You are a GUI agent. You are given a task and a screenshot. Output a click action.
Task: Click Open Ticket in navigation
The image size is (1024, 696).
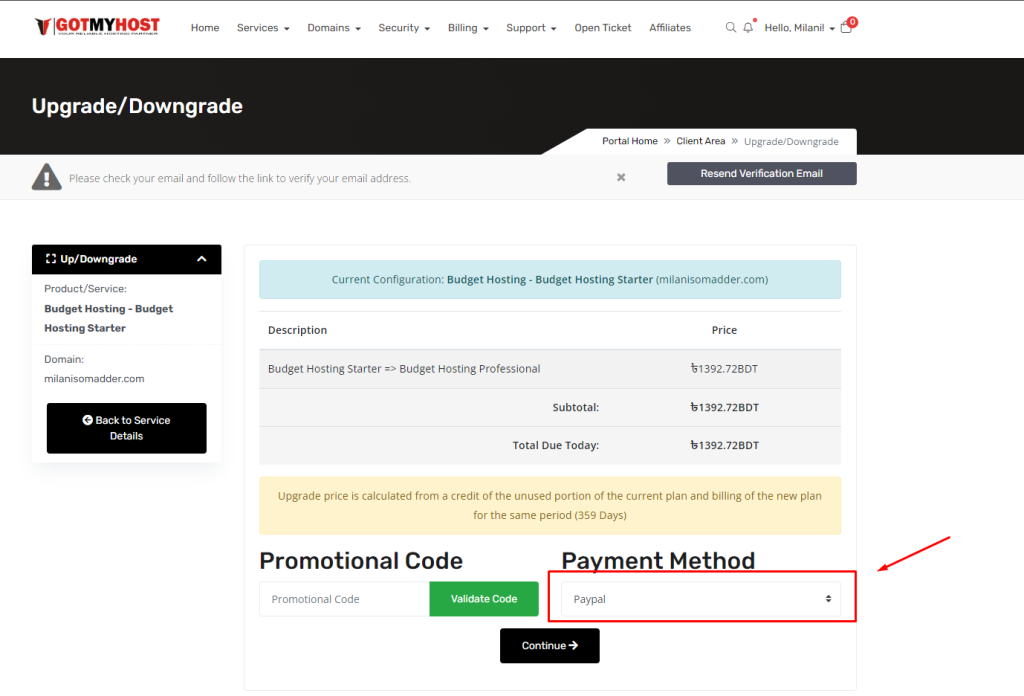pyautogui.click(x=603, y=28)
